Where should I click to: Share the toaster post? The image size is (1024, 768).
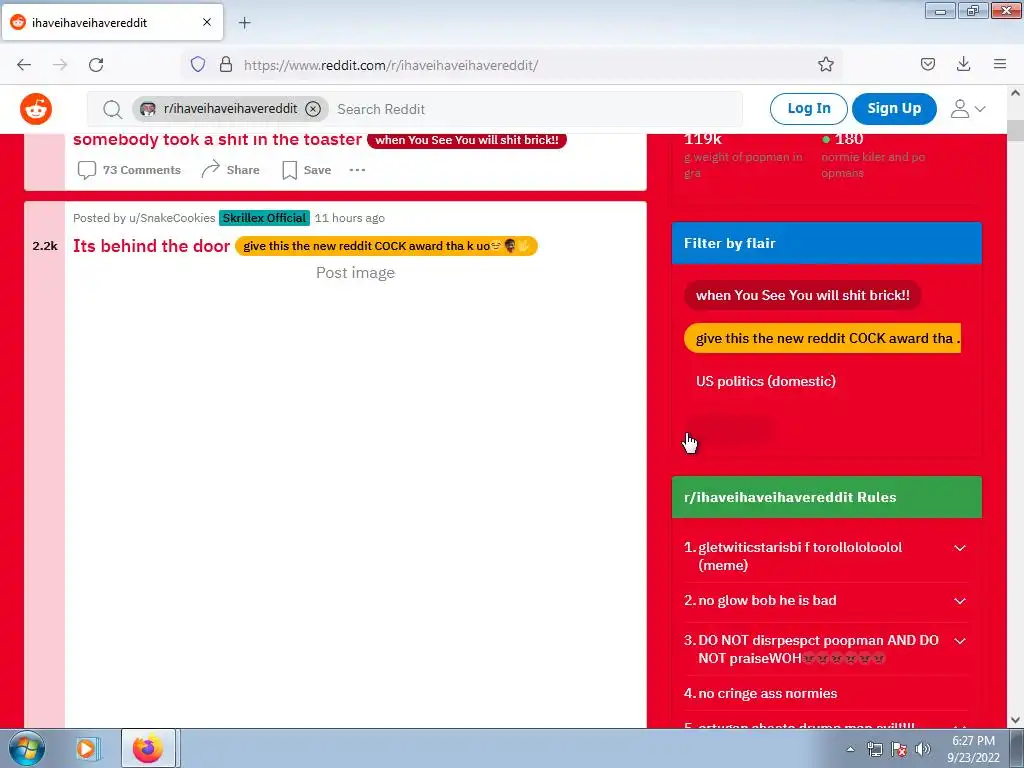pos(231,170)
